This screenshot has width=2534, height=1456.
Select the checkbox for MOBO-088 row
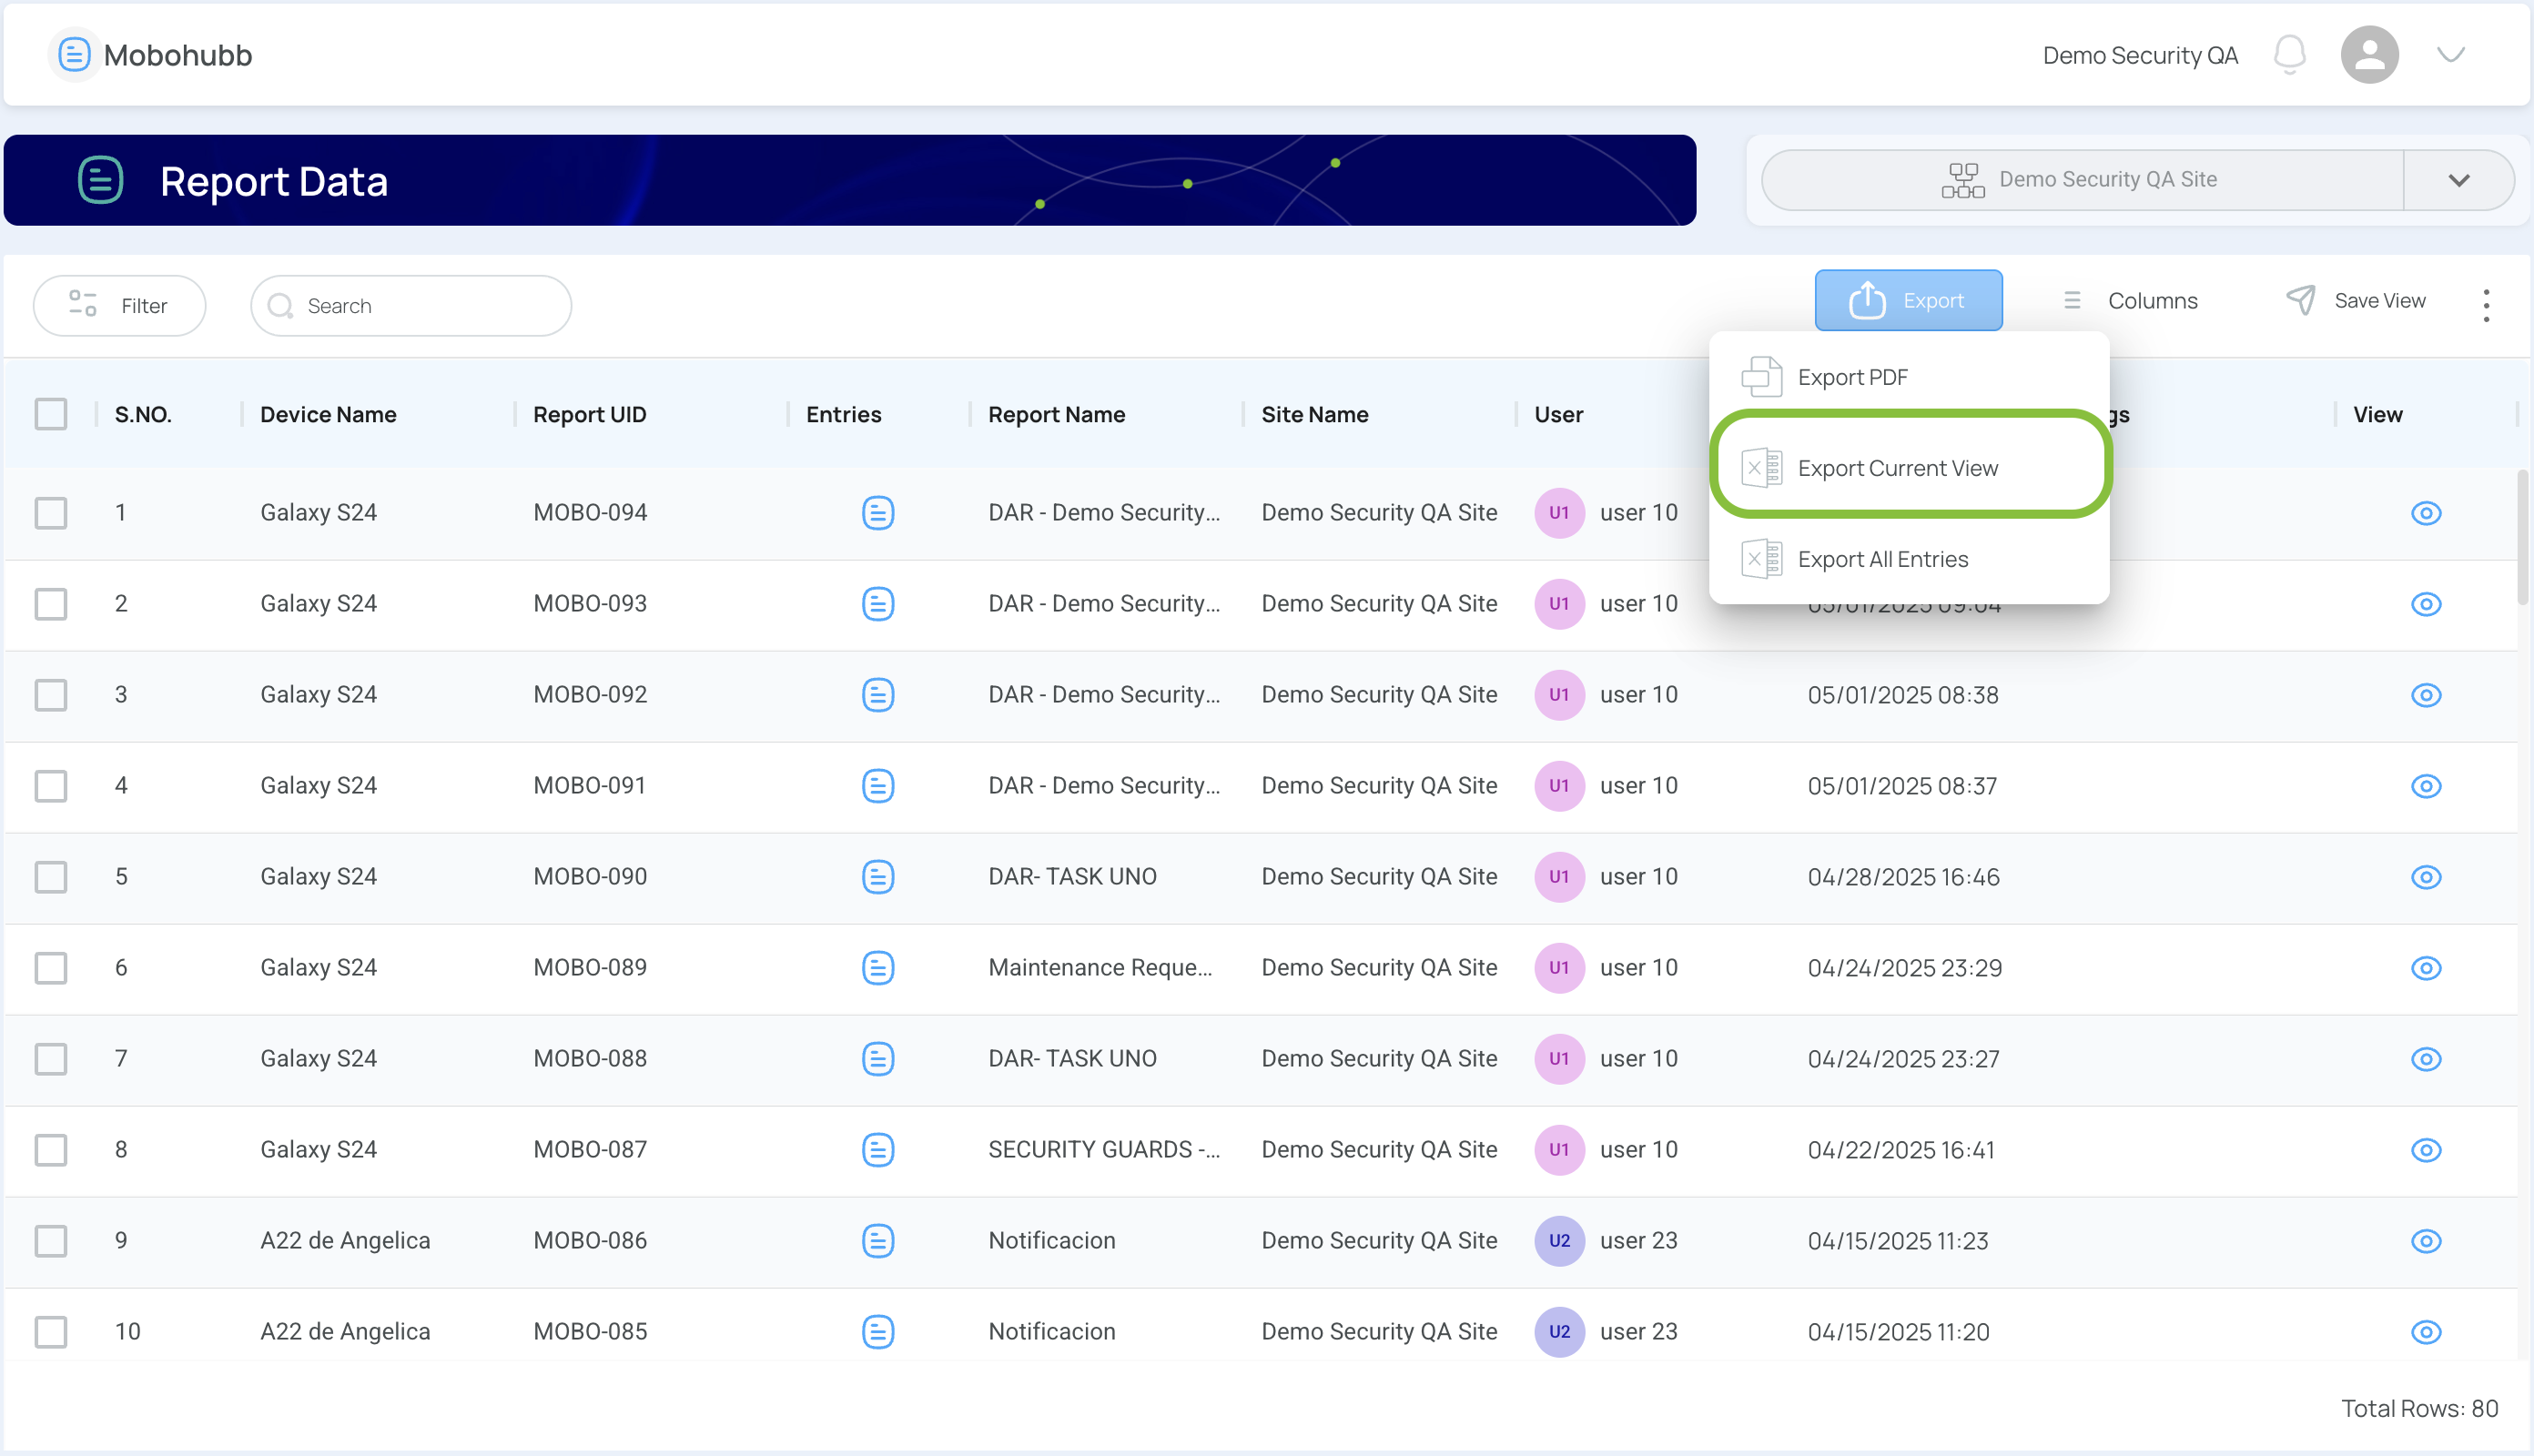[51, 1059]
